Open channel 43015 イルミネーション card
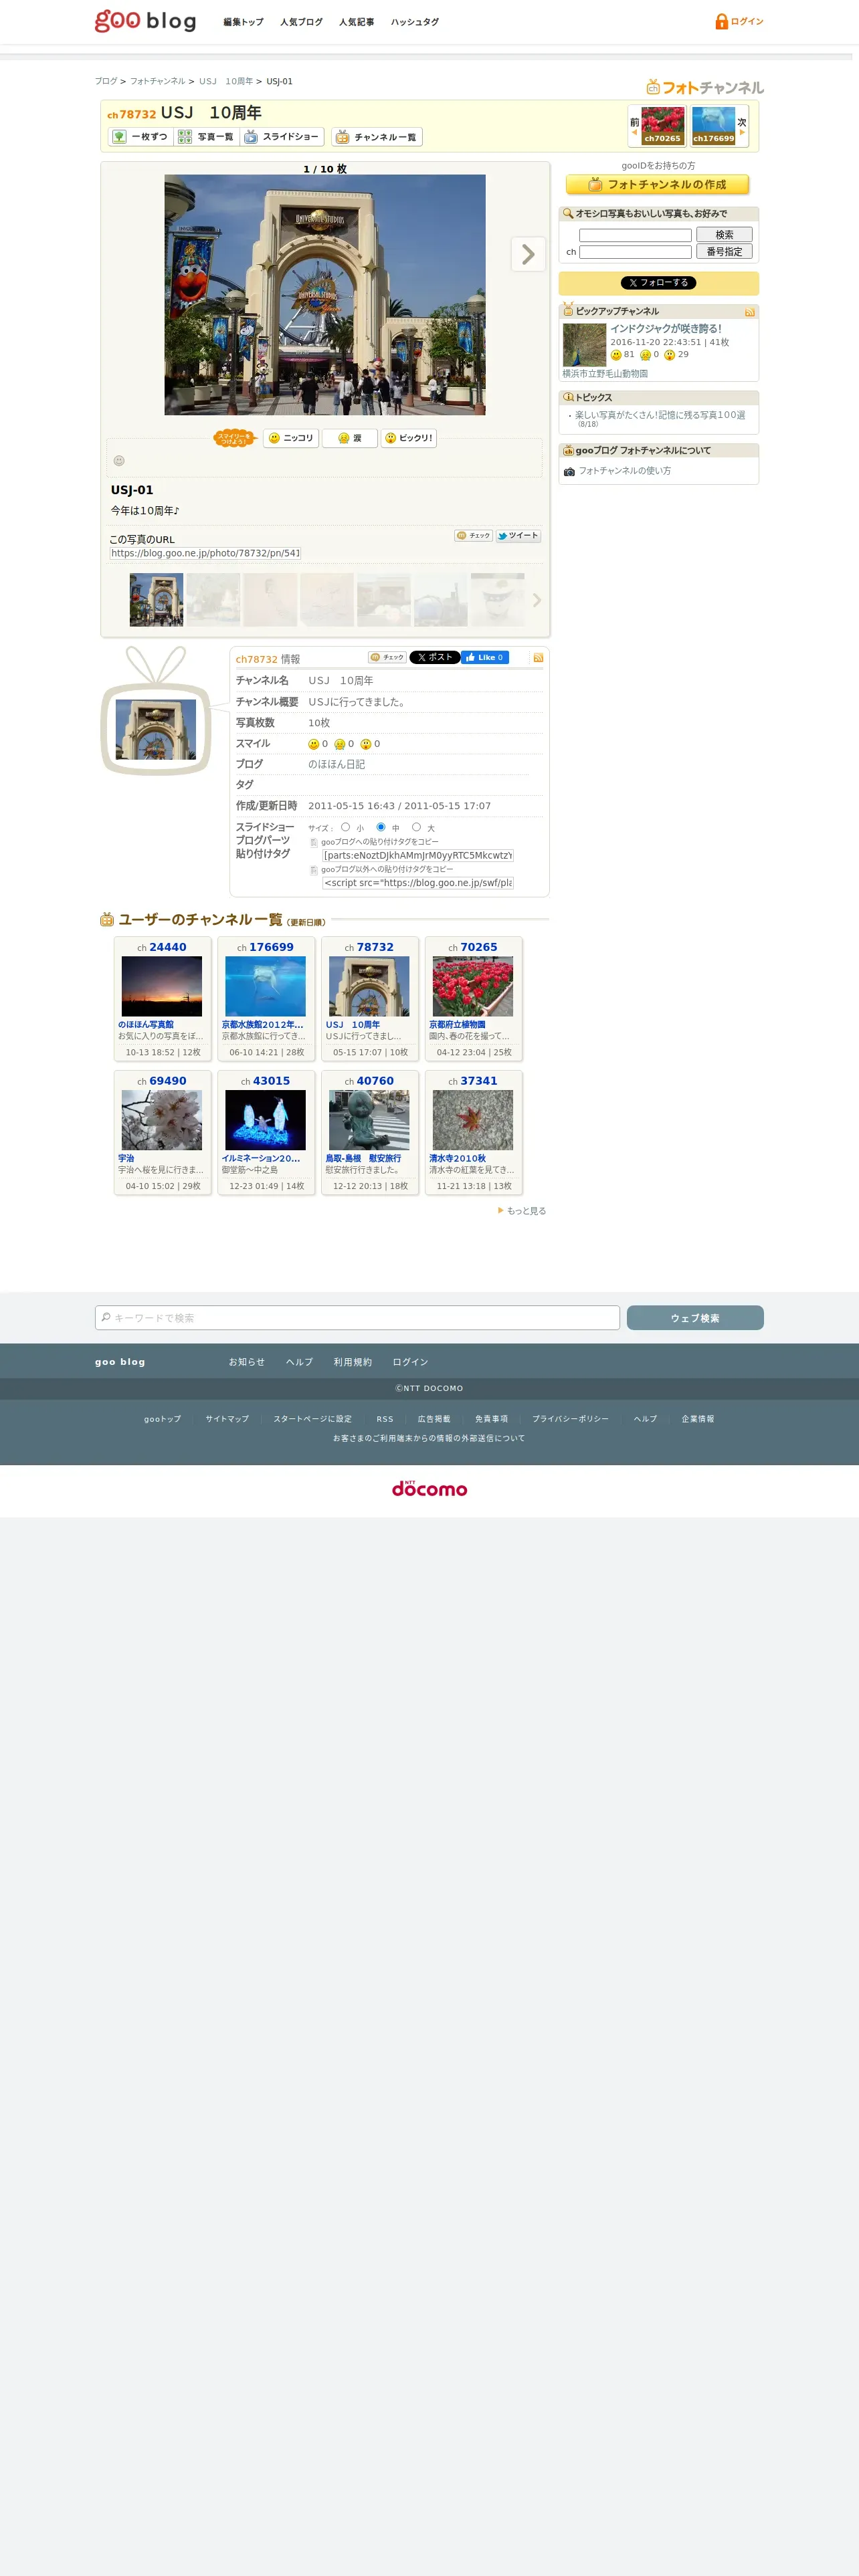This screenshot has width=859, height=2576. coord(266,1132)
